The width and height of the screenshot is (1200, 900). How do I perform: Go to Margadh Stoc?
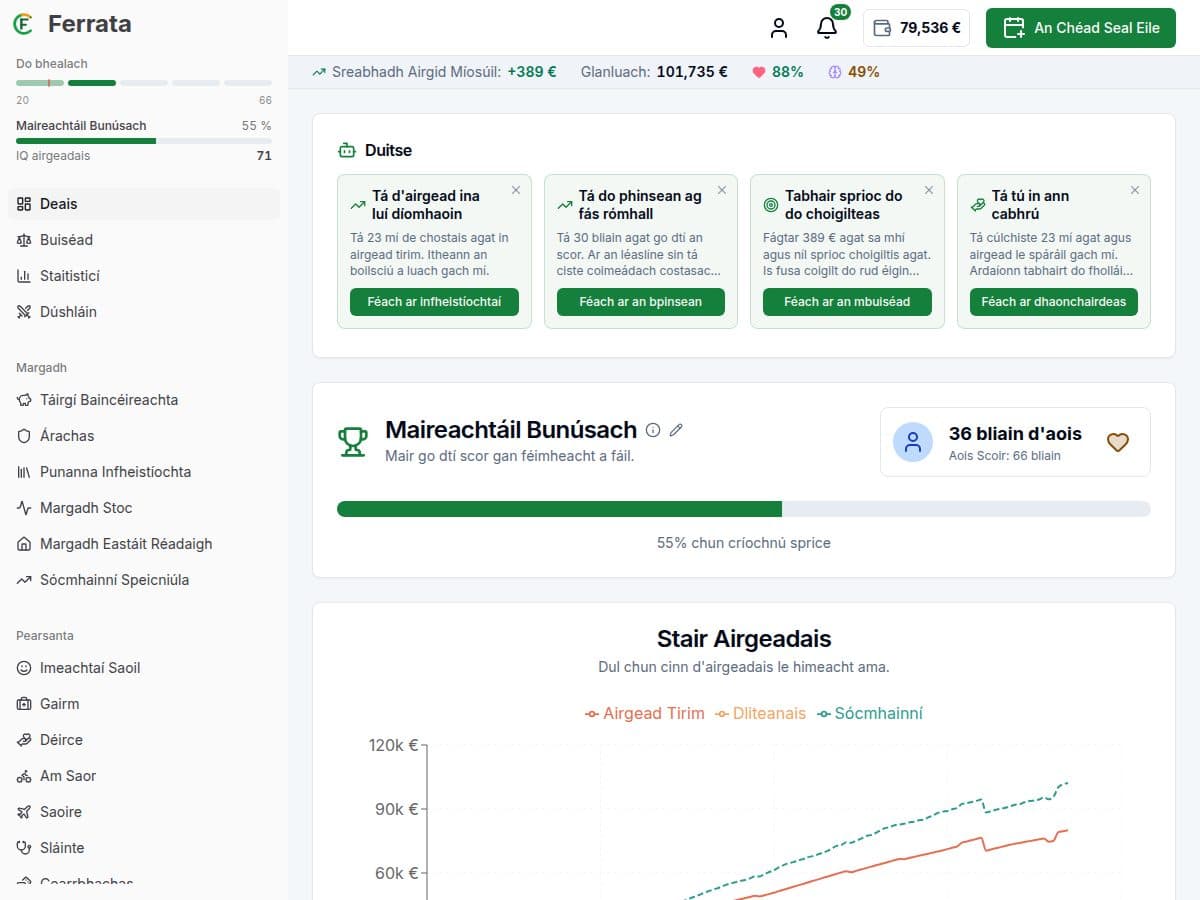[x=144, y=508]
